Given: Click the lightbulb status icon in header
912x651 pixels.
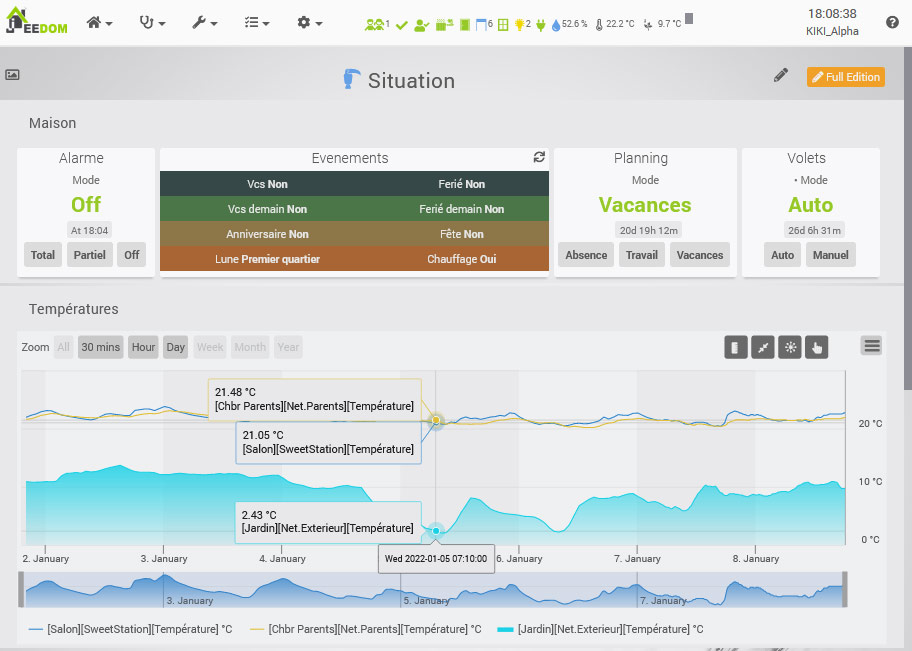Looking at the screenshot, I should pos(522,23).
